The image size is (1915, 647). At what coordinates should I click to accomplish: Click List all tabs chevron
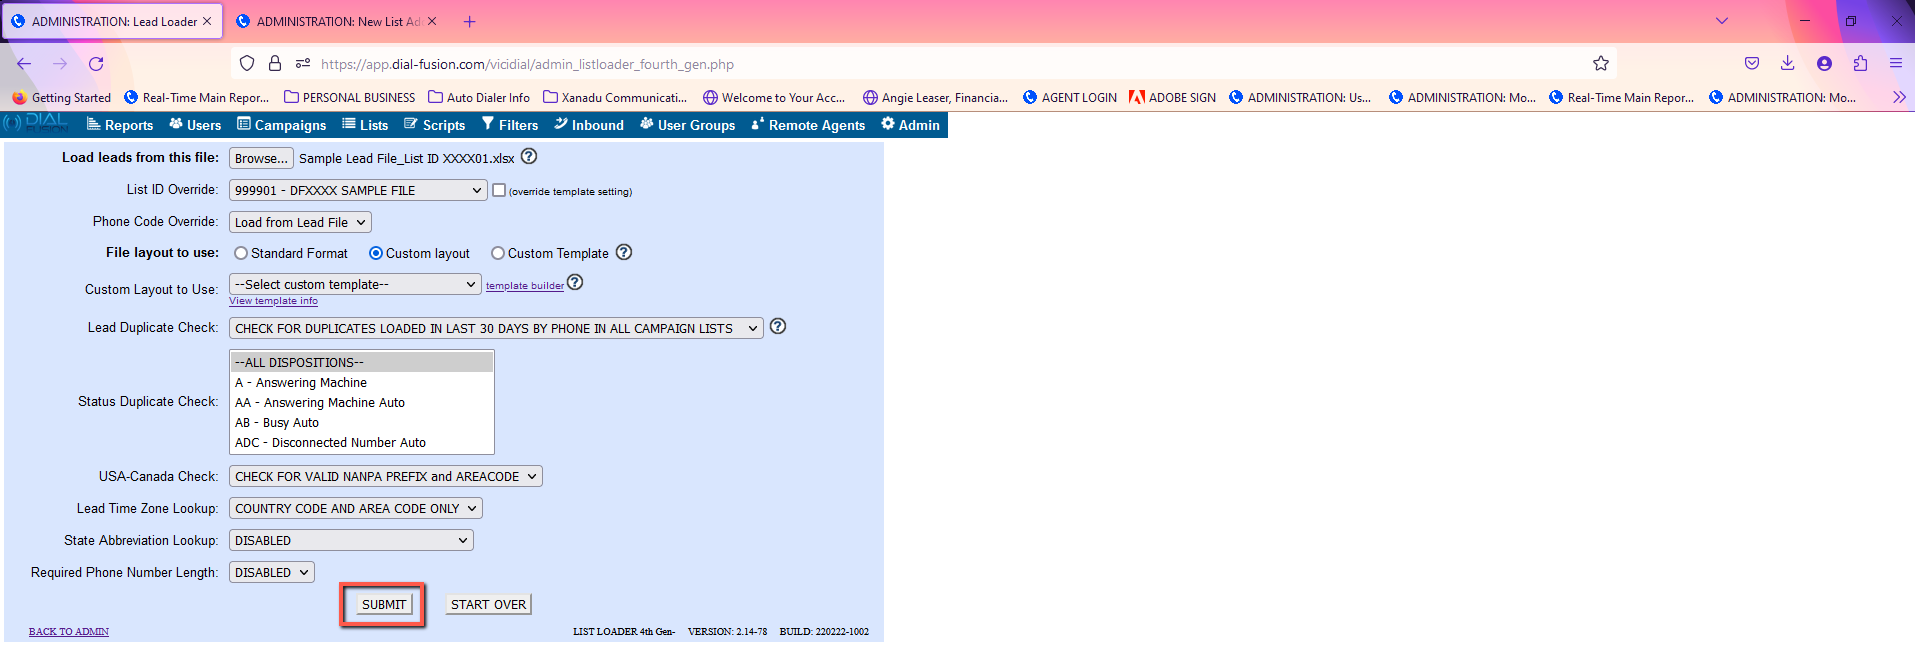(x=1722, y=21)
